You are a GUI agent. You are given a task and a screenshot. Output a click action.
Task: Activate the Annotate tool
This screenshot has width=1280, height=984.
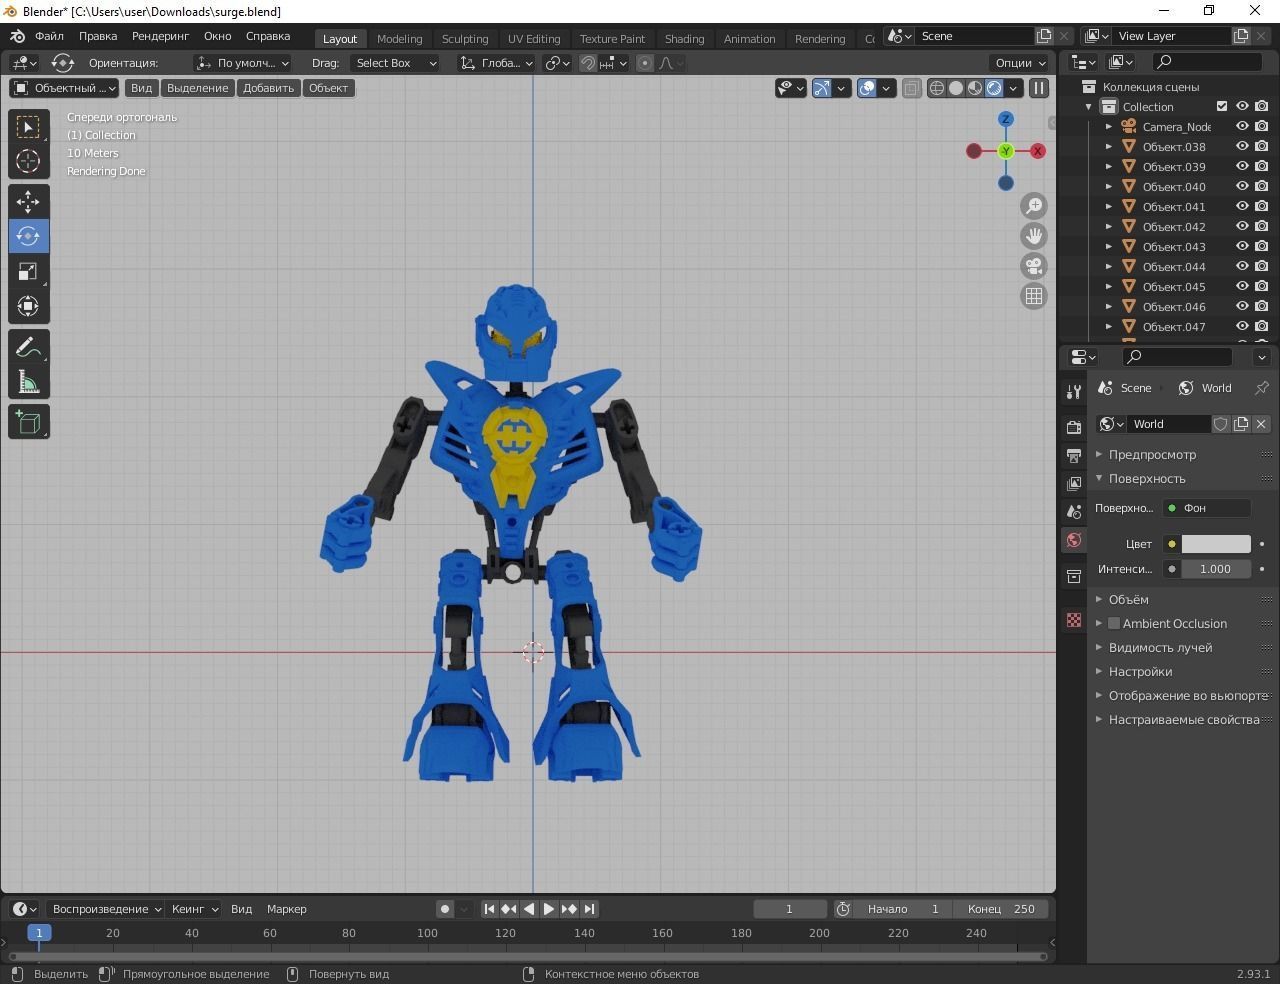pyautogui.click(x=28, y=347)
